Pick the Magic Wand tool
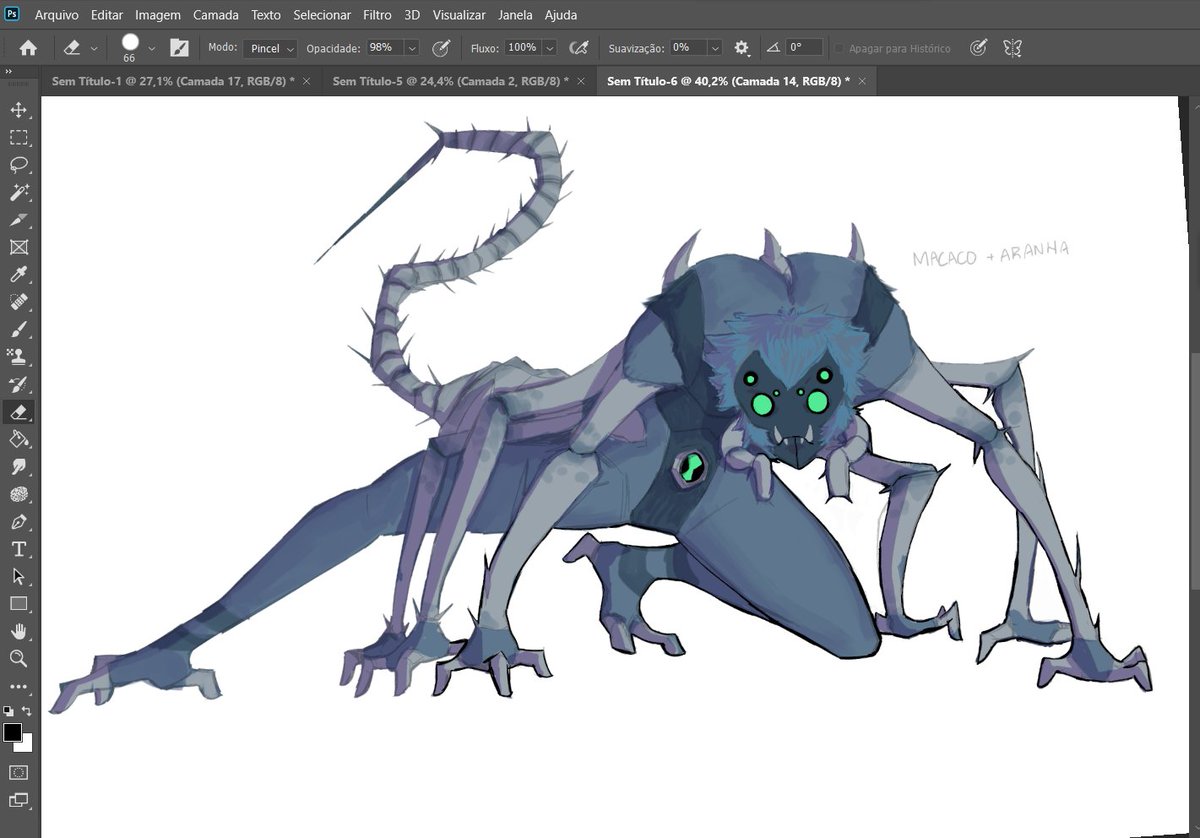1200x838 pixels. pyautogui.click(x=18, y=192)
